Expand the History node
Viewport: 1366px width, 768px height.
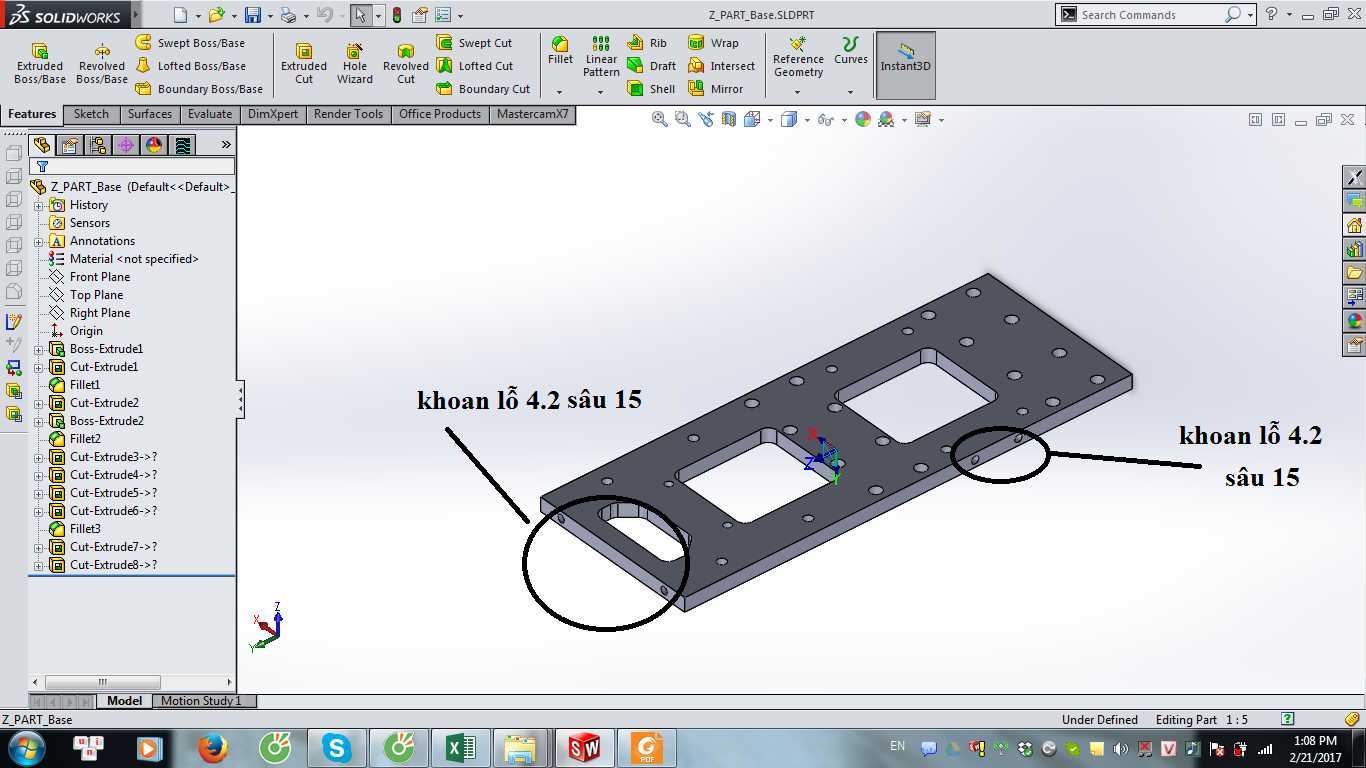pos(39,205)
